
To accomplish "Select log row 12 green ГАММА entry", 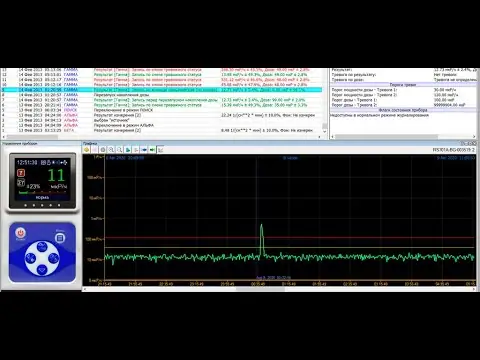I will point(161,75).
